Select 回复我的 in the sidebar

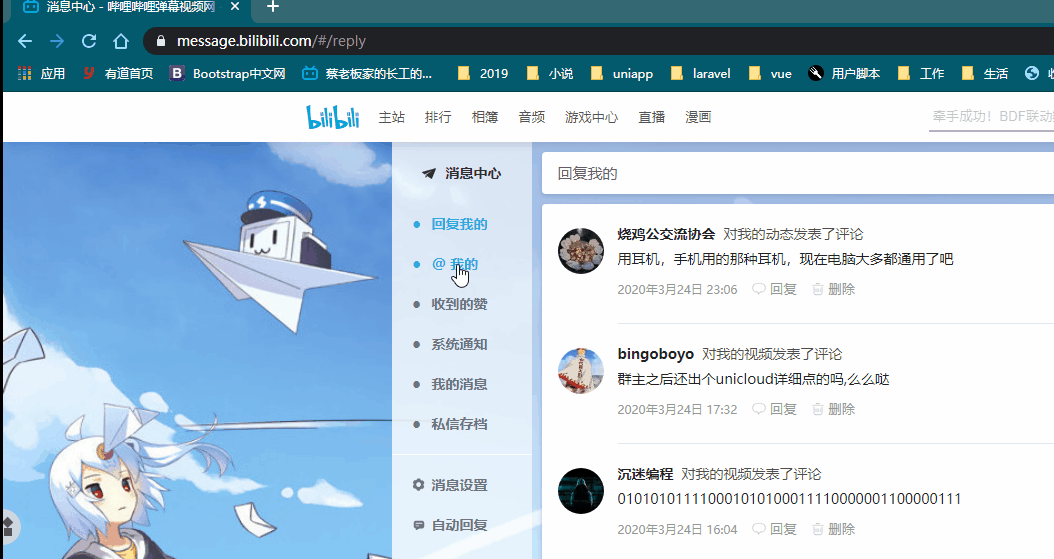pos(460,224)
